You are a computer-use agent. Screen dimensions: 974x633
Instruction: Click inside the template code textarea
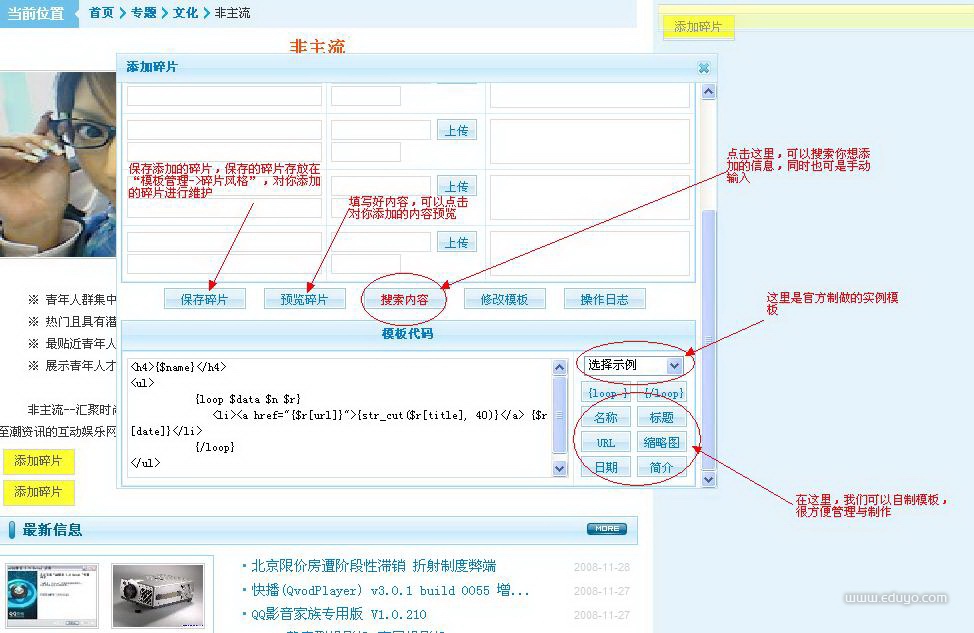(340, 418)
